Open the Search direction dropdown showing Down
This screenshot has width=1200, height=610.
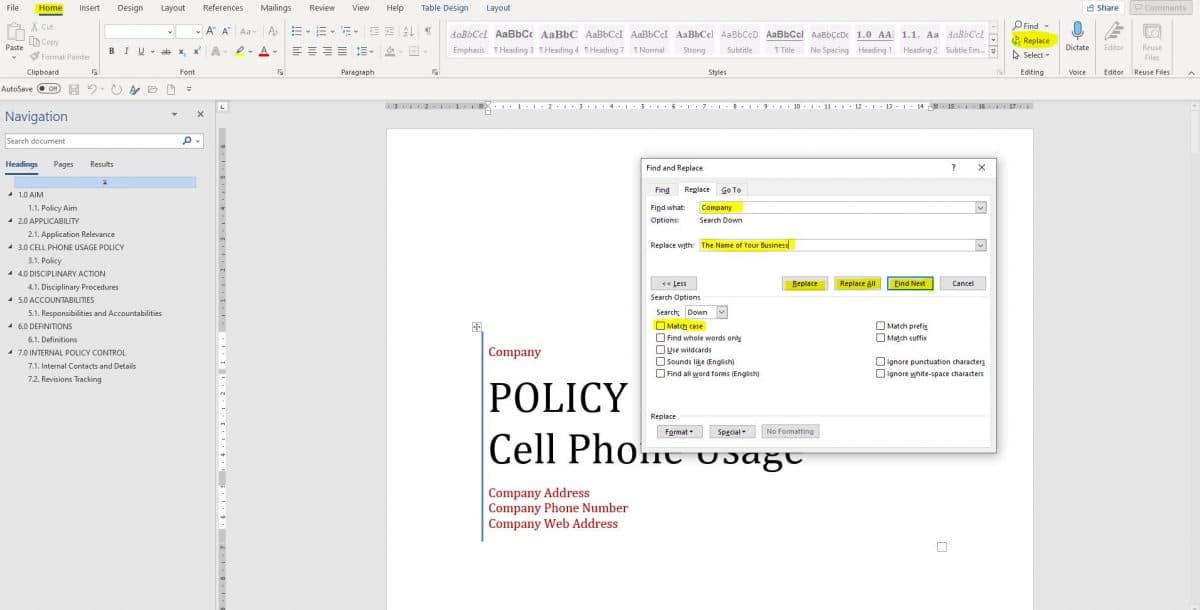716,312
